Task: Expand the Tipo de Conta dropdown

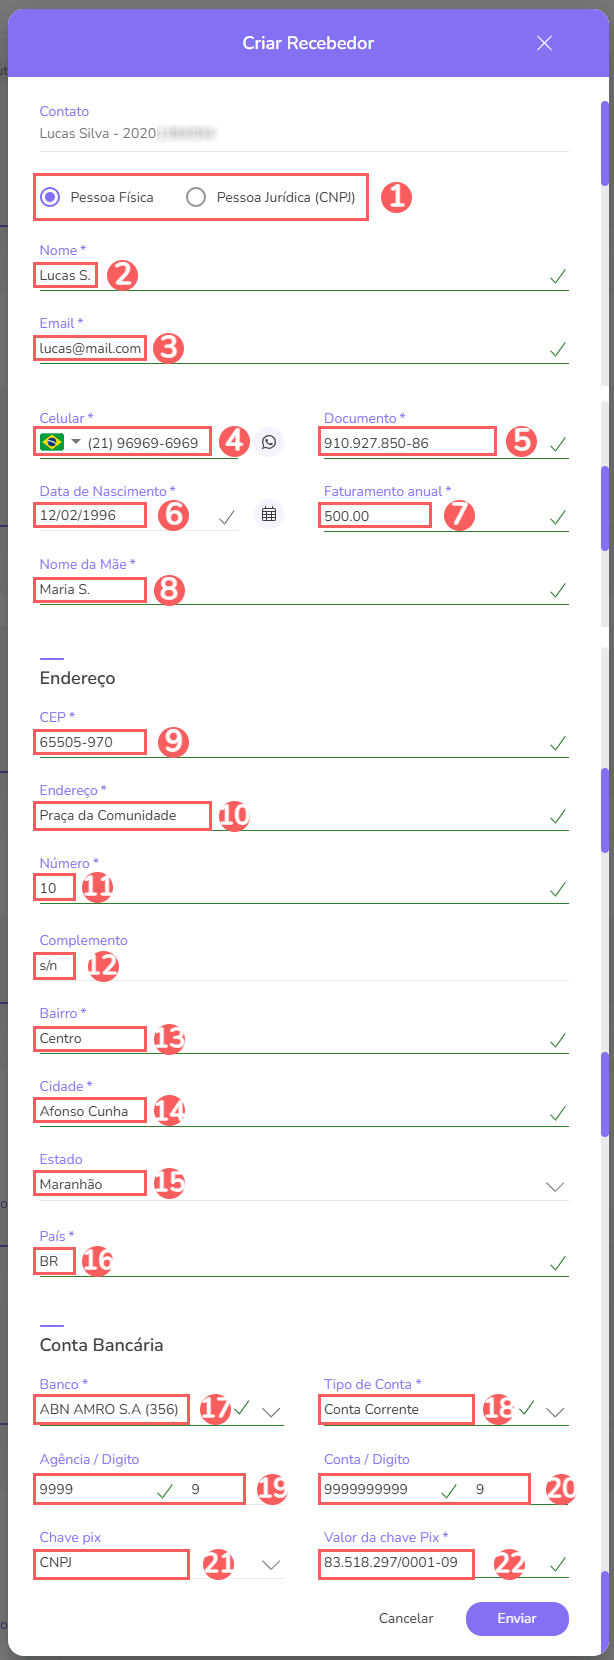Action: (555, 1412)
